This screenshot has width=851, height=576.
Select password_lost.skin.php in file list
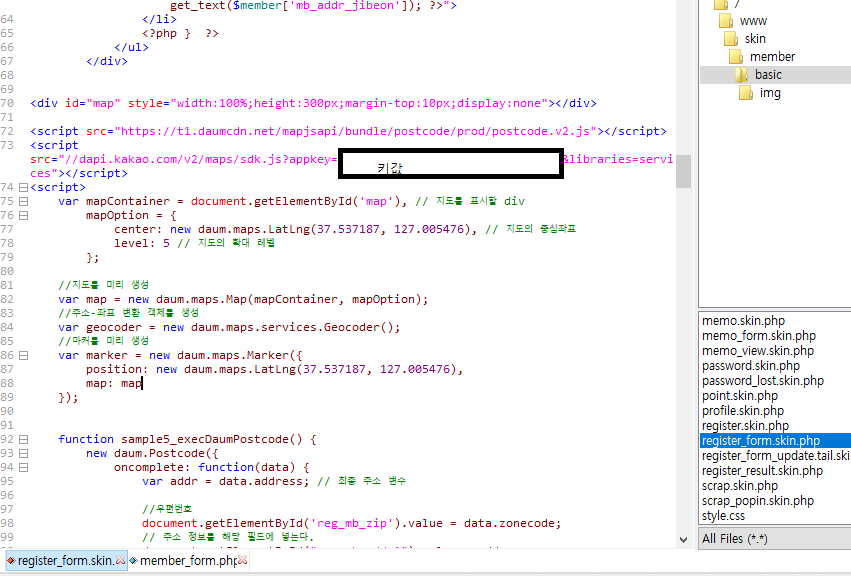[x=762, y=381]
